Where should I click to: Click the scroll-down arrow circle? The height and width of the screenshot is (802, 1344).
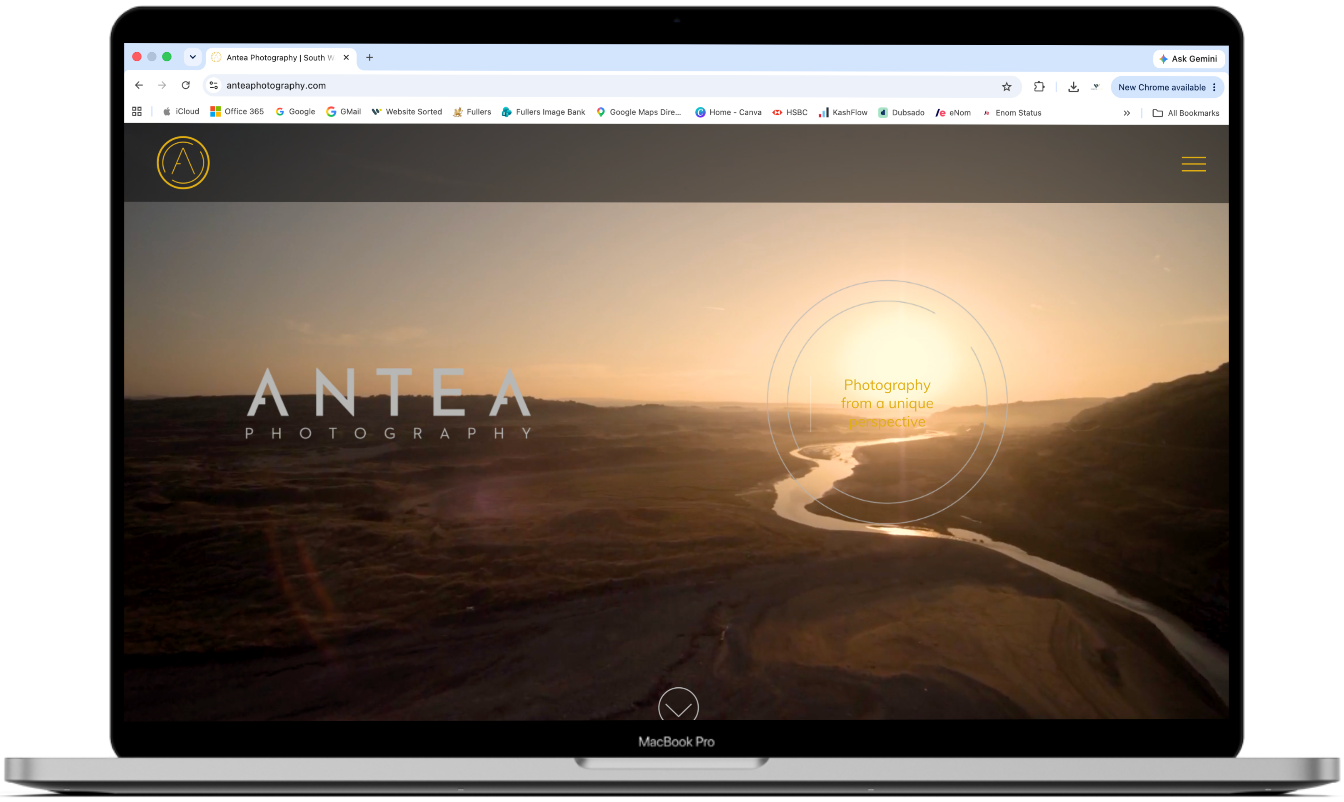click(678, 705)
